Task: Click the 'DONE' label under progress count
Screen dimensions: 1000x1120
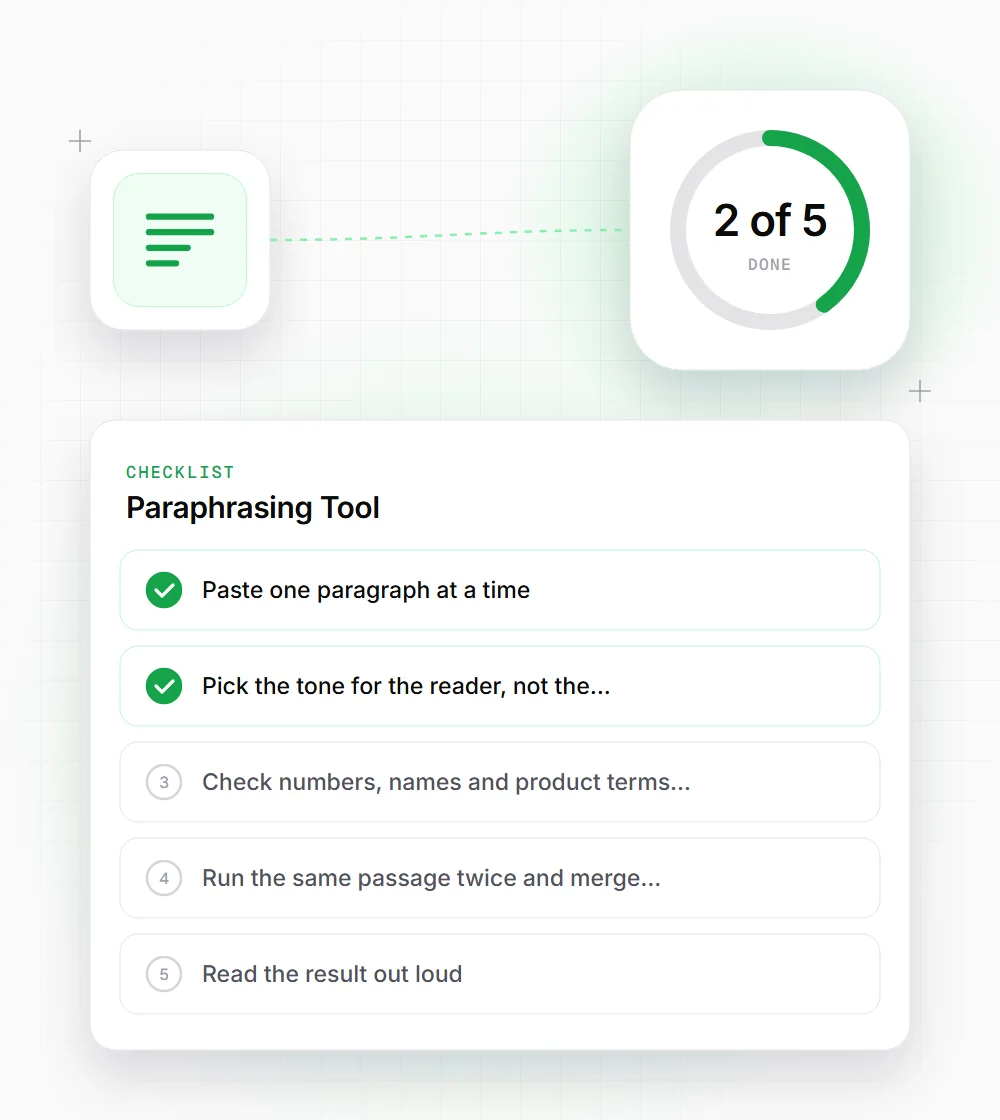Action: (769, 264)
